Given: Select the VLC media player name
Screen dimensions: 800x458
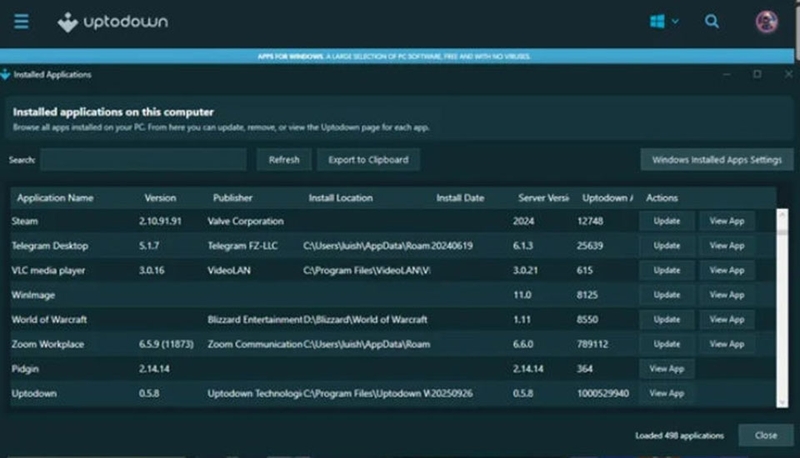Looking at the screenshot, I should (x=48, y=270).
